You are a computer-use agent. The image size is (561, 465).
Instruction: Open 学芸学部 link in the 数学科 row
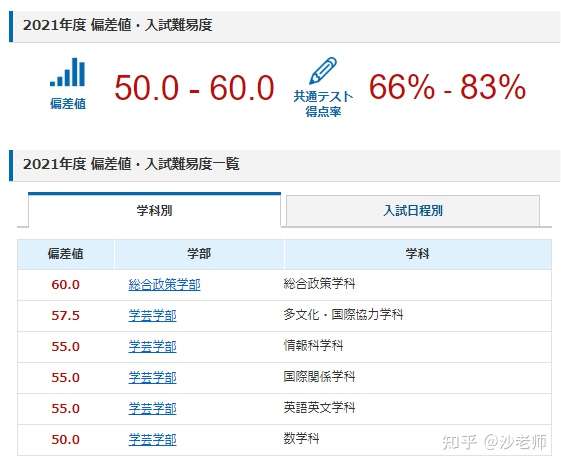click(152, 439)
